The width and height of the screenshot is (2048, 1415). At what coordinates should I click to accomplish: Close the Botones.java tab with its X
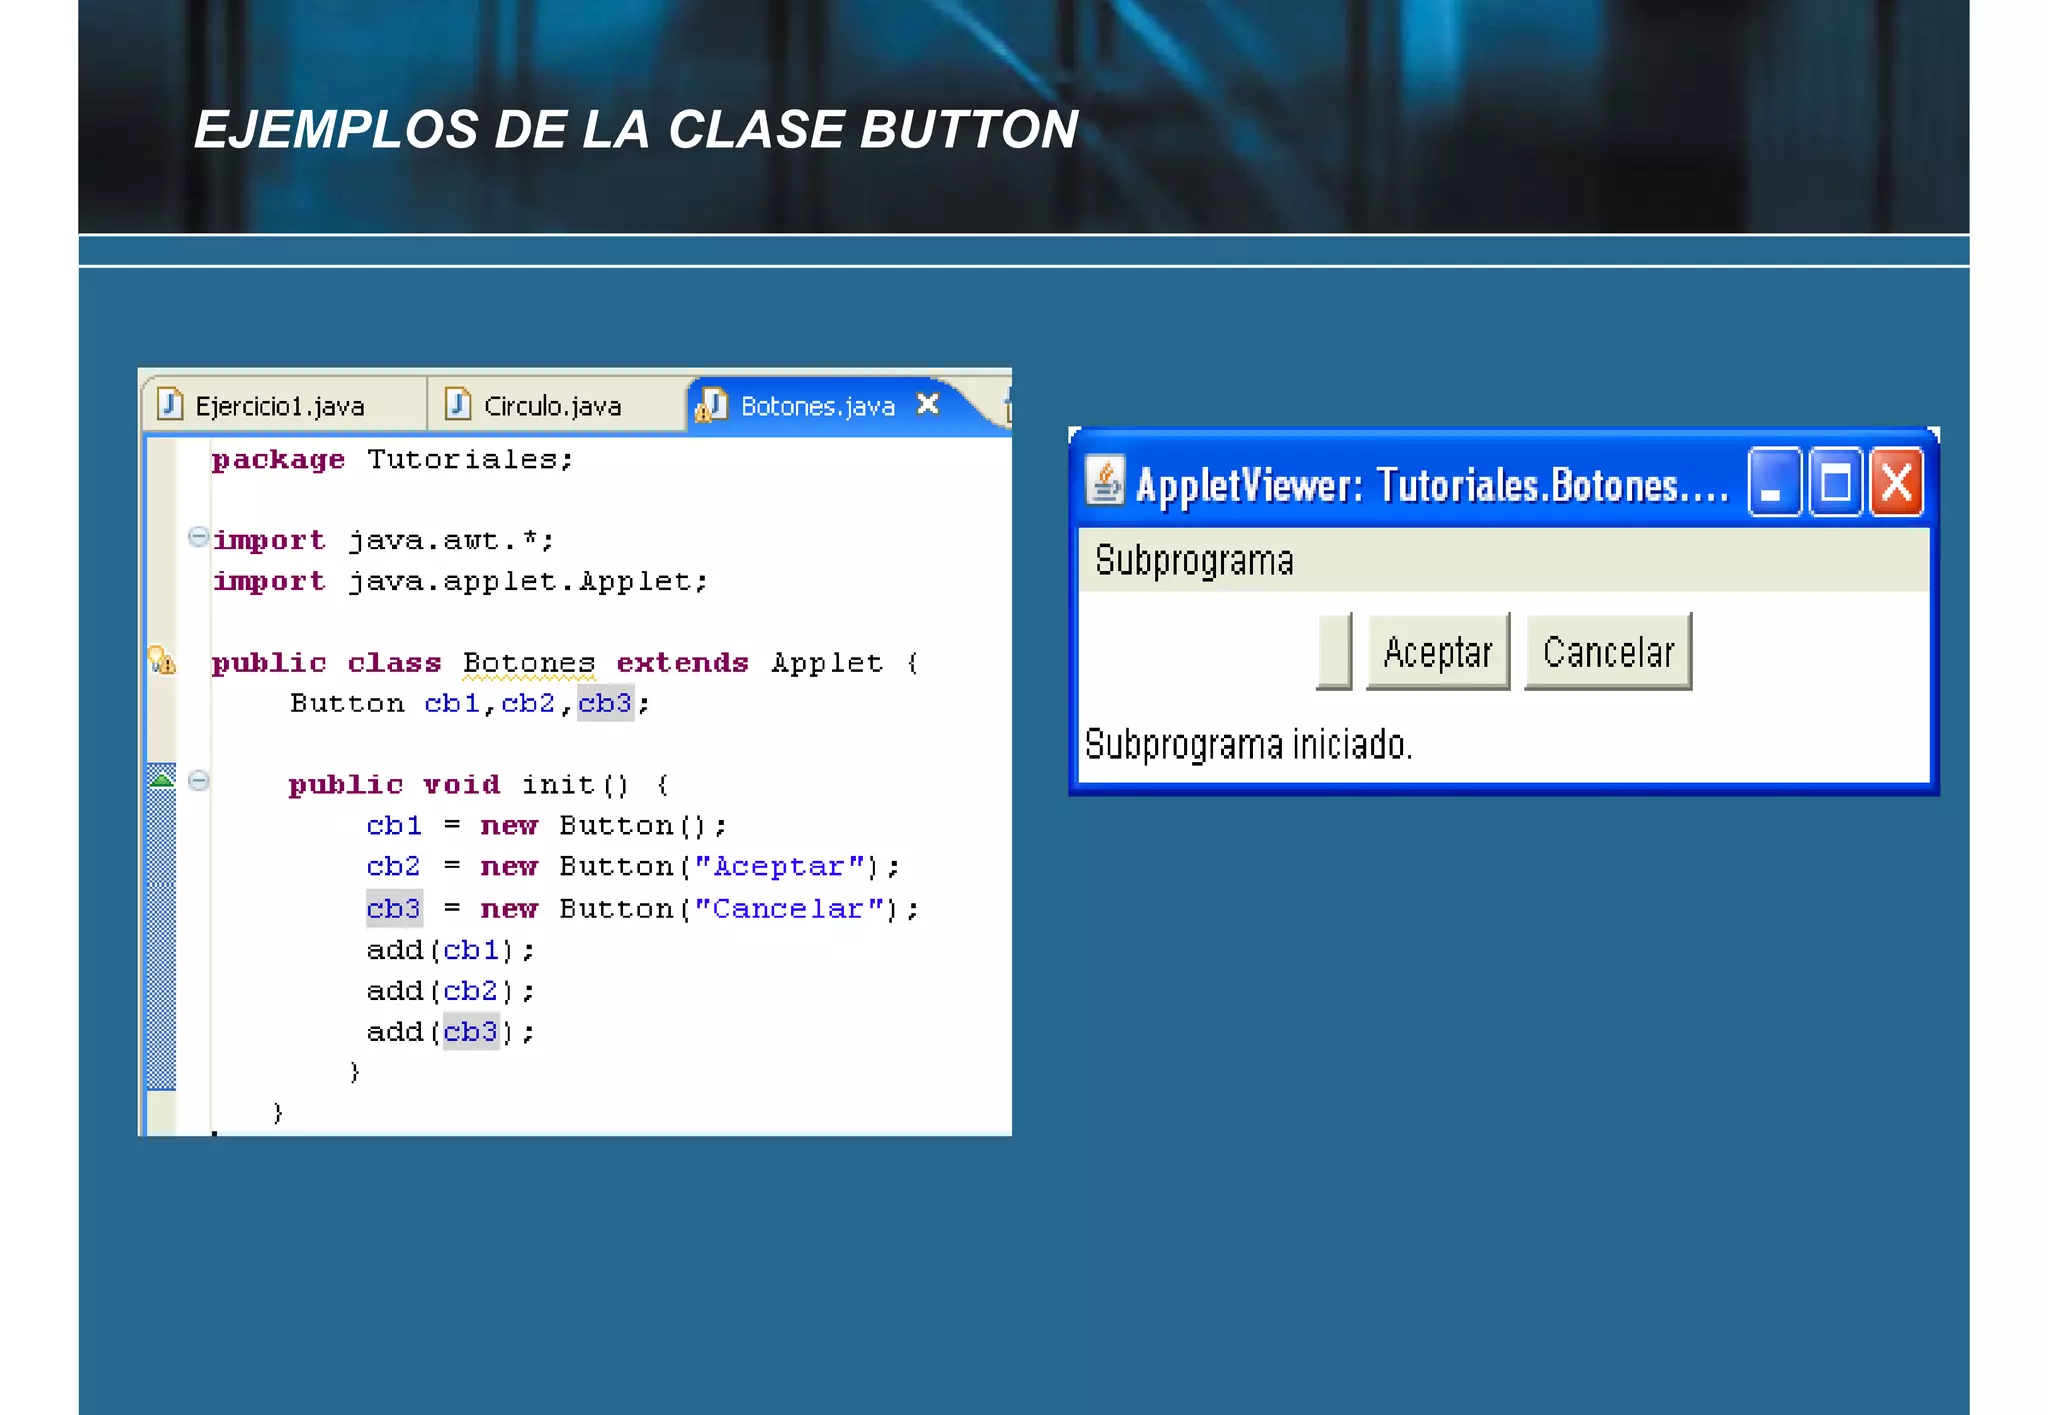928,404
